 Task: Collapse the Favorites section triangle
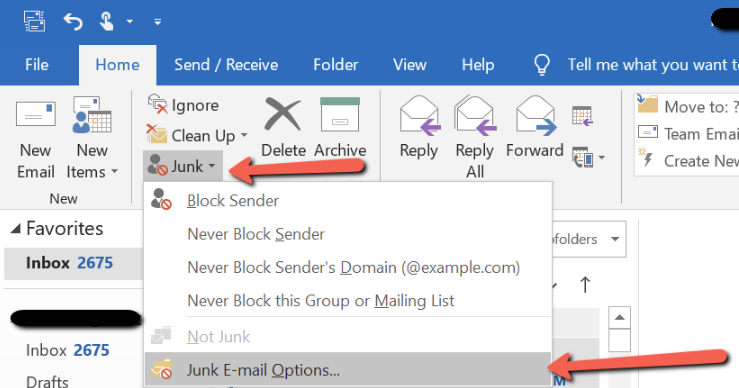pyautogui.click(x=16, y=229)
